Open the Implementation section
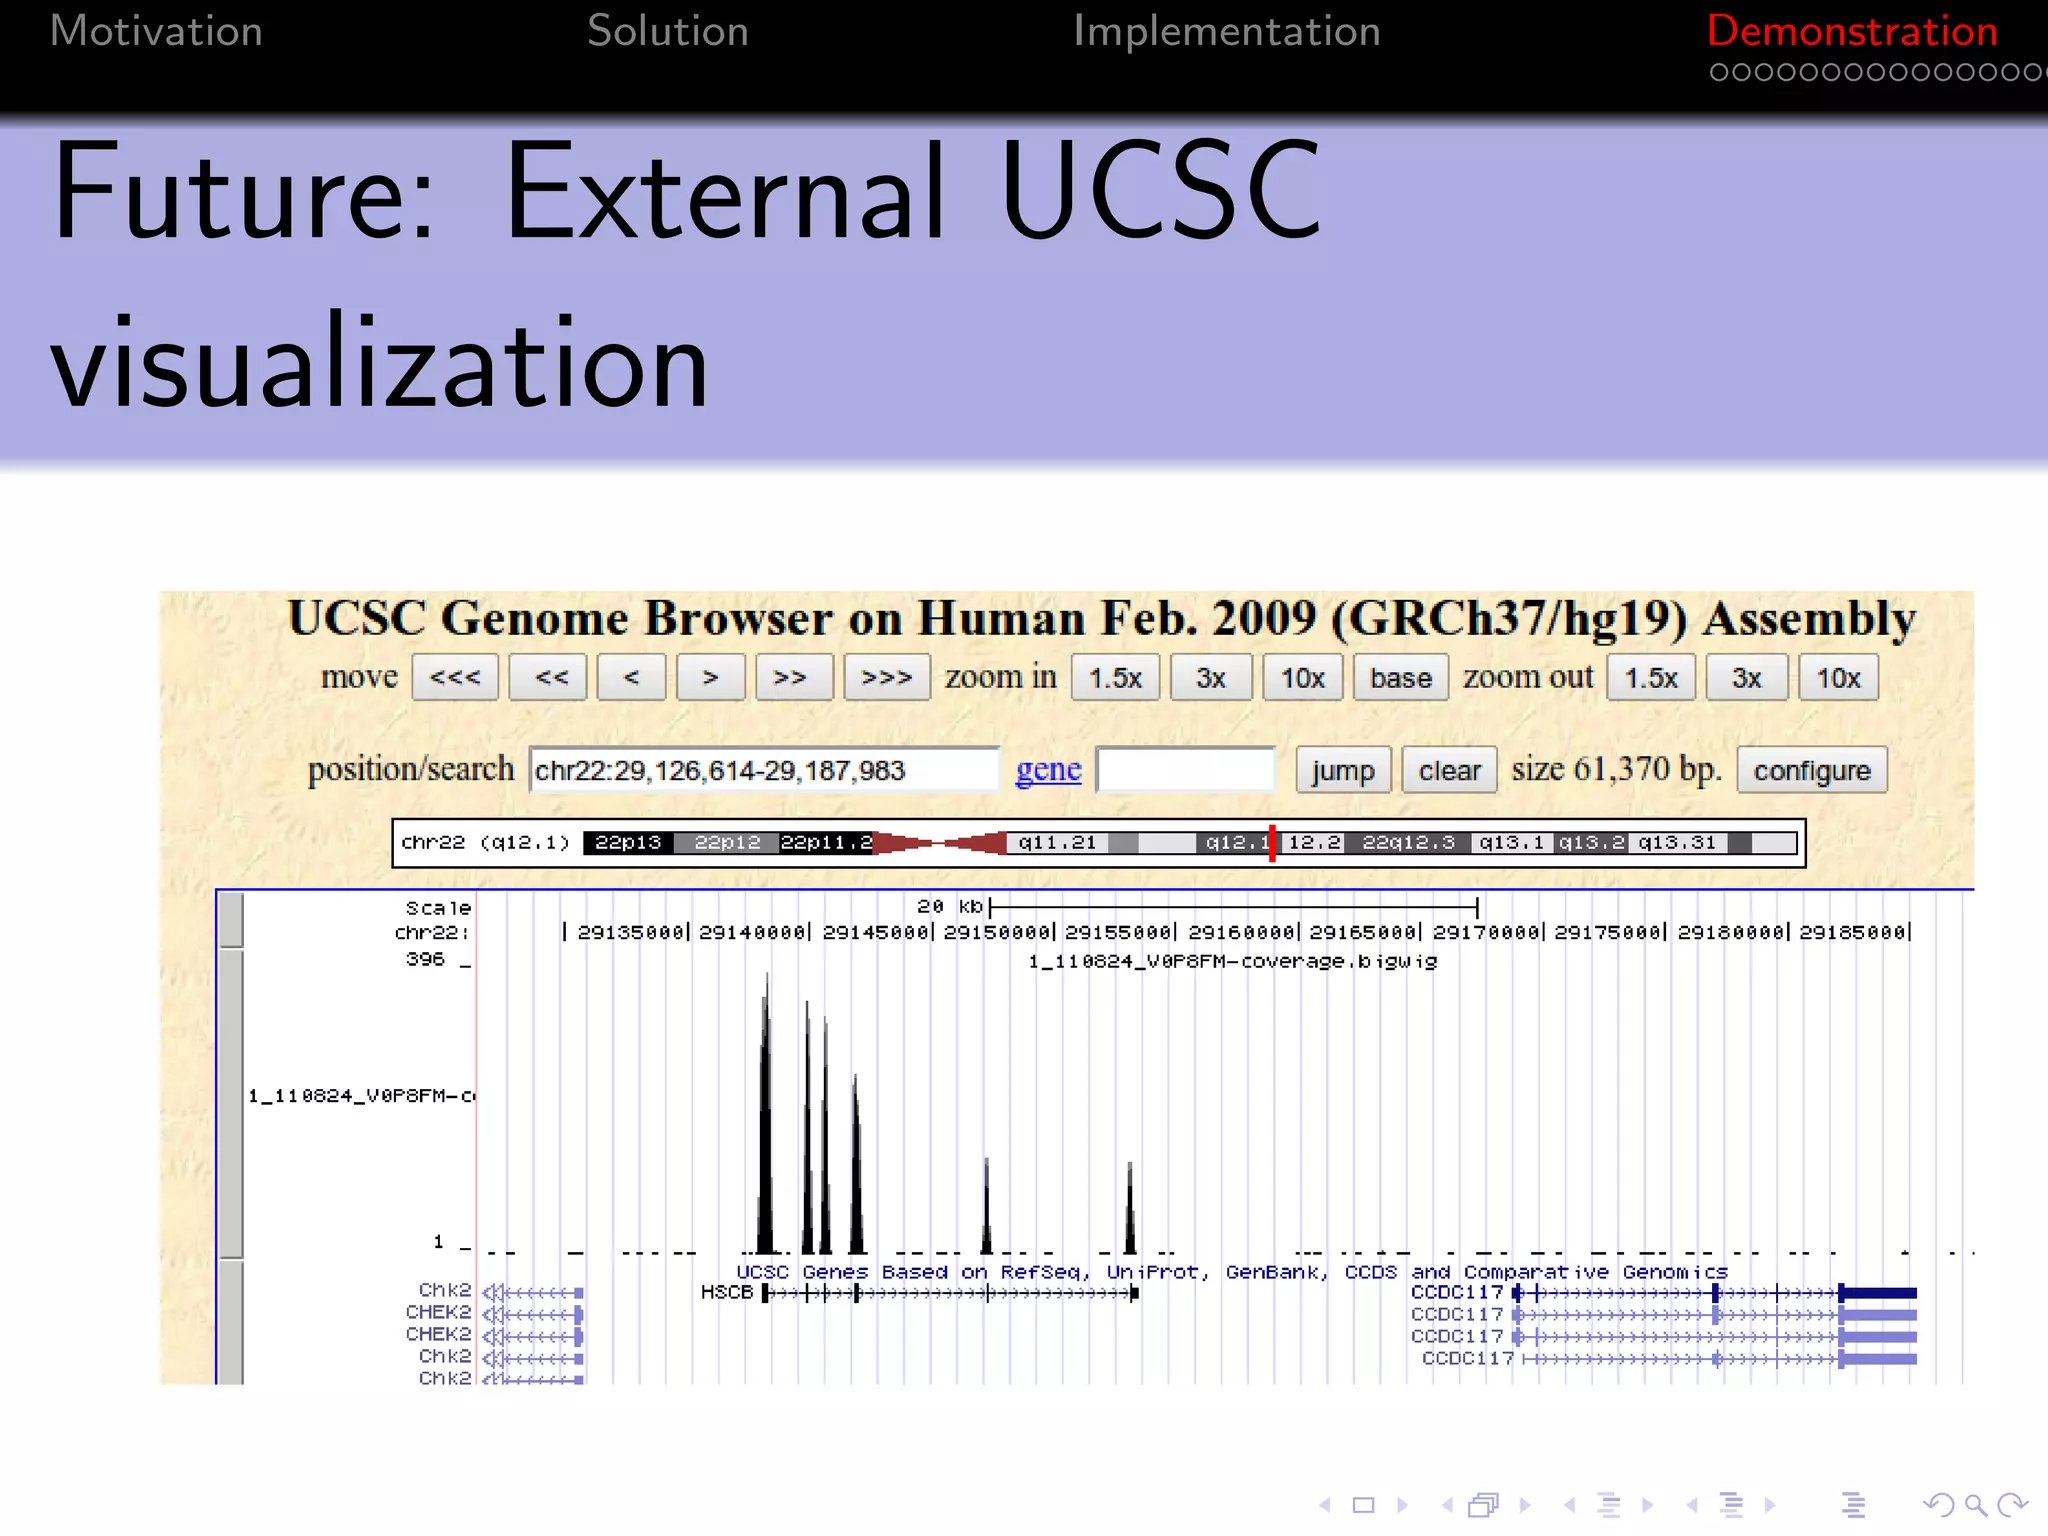2048x1536 pixels. click(x=1227, y=31)
